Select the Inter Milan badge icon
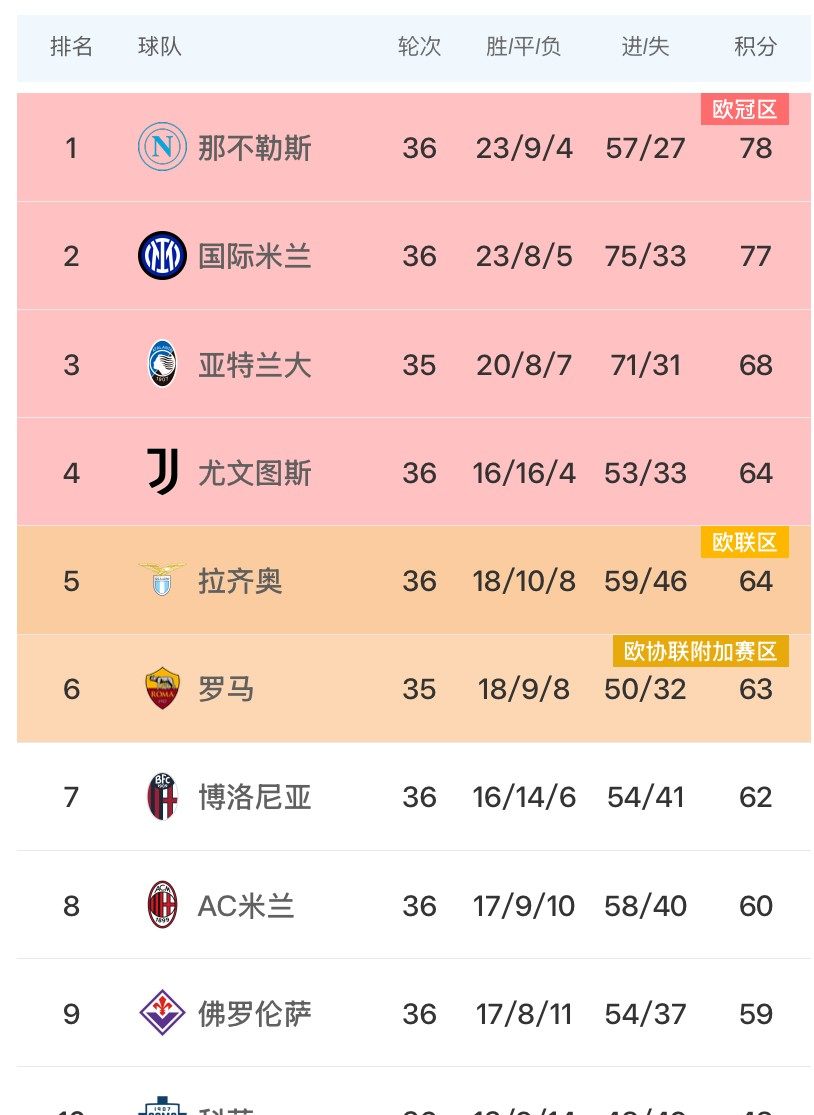Viewport: 814px width, 1115px height. pos(162,255)
